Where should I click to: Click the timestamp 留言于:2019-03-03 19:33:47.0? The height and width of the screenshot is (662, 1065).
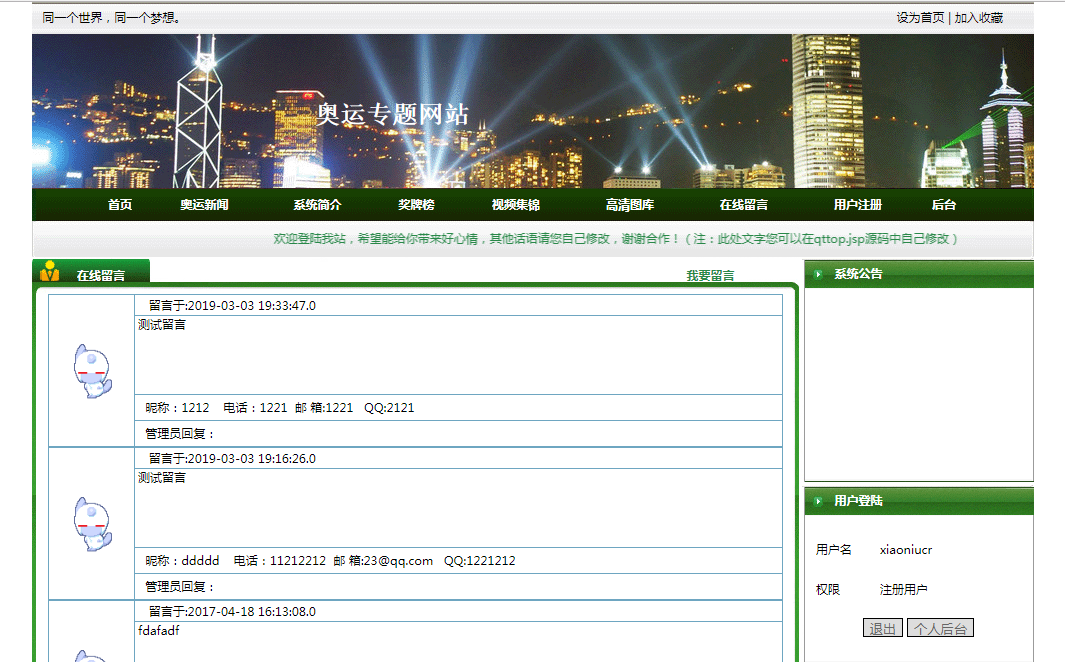pyautogui.click(x=232, y=306)
